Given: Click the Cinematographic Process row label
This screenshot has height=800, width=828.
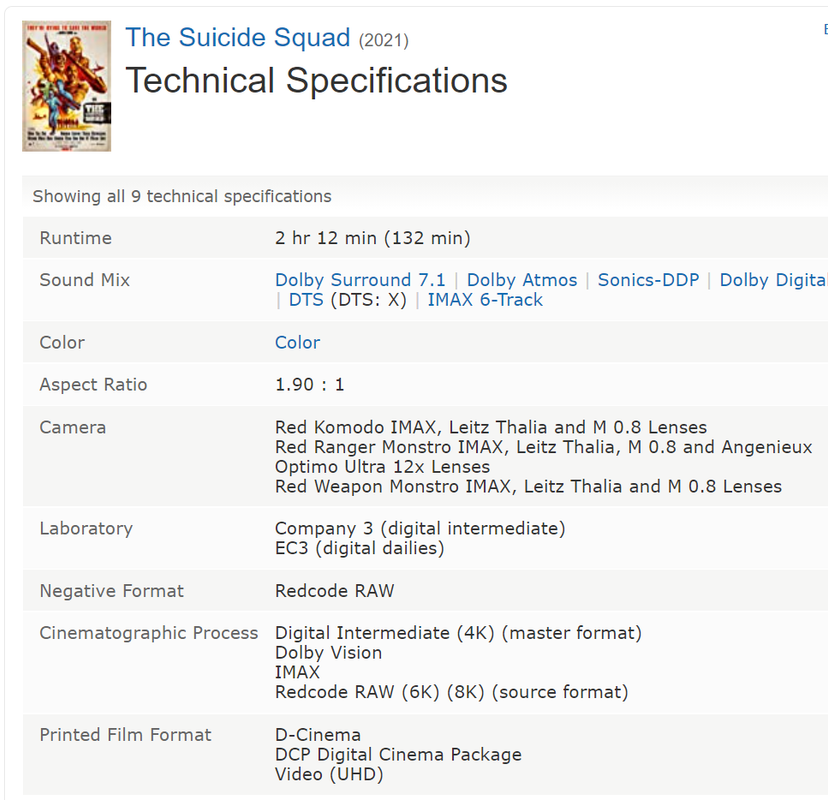Looking at the screenshot, I should 148,633.
